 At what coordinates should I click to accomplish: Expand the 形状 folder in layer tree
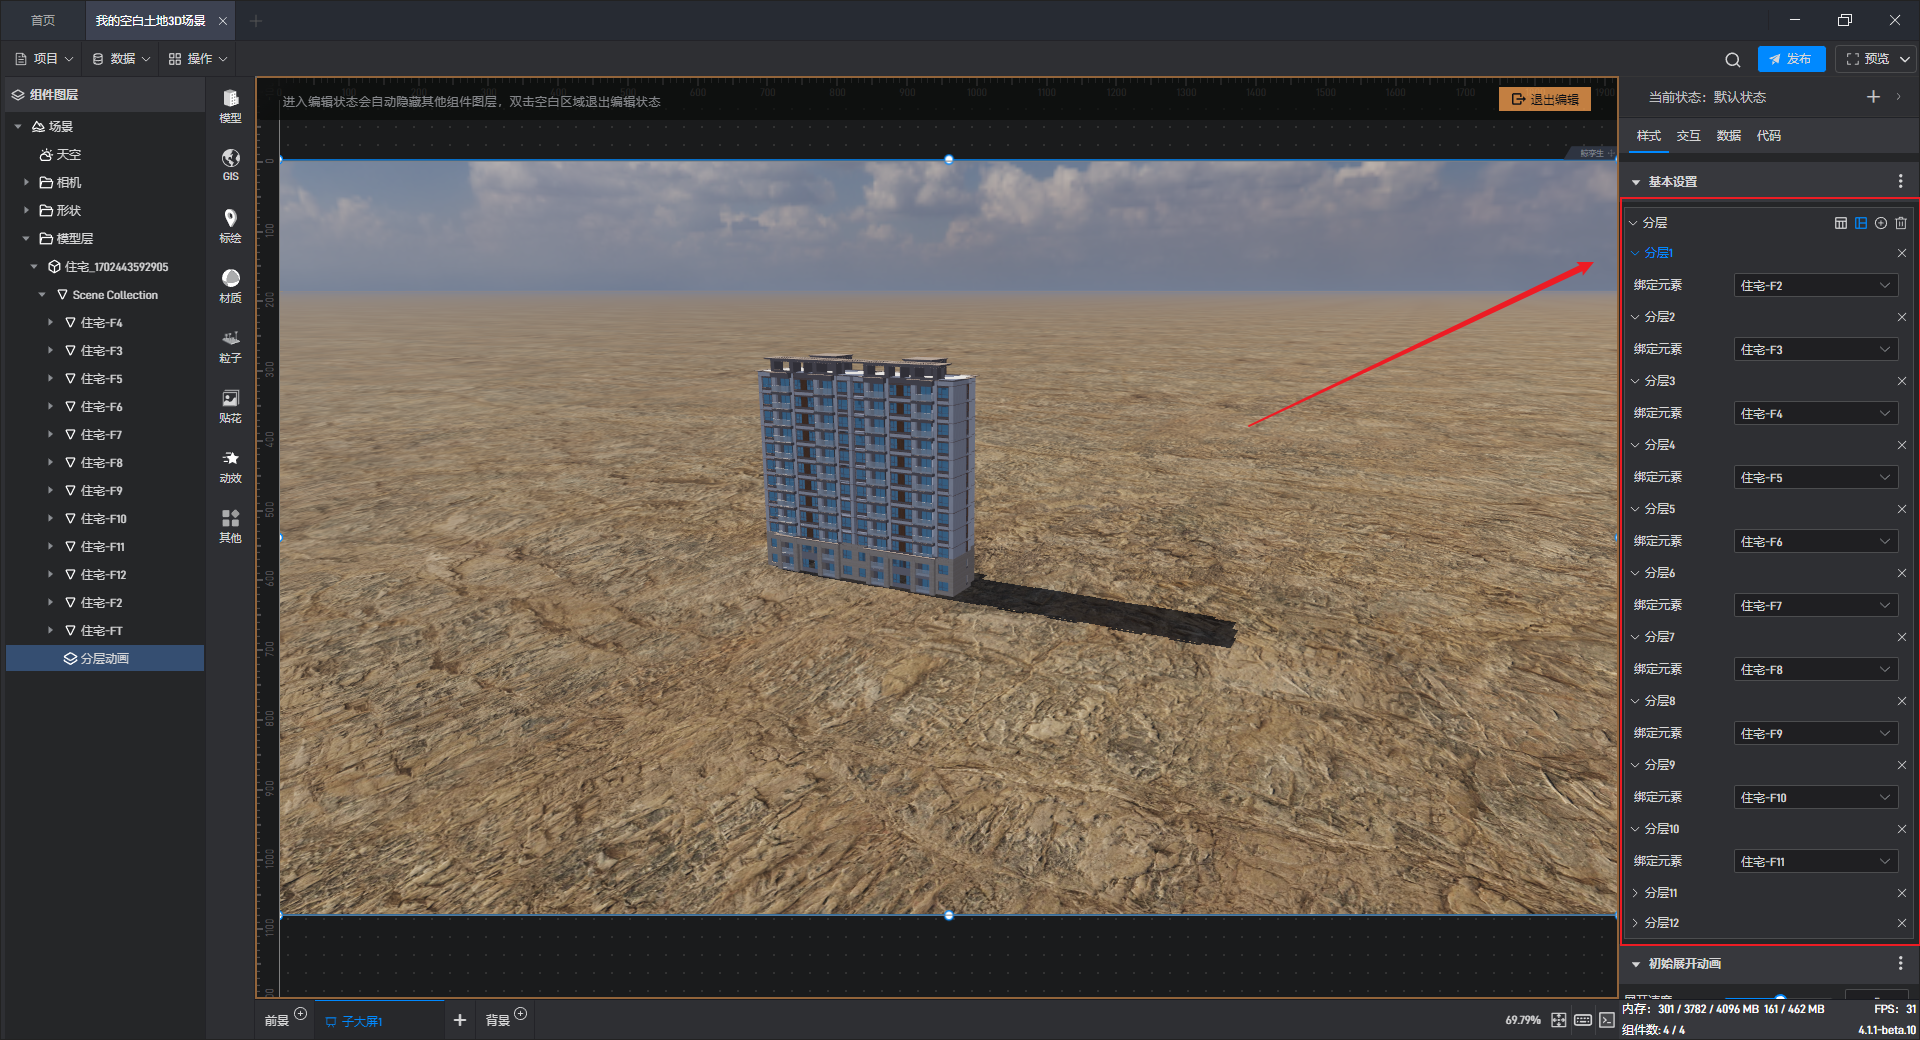coord(26,210)
